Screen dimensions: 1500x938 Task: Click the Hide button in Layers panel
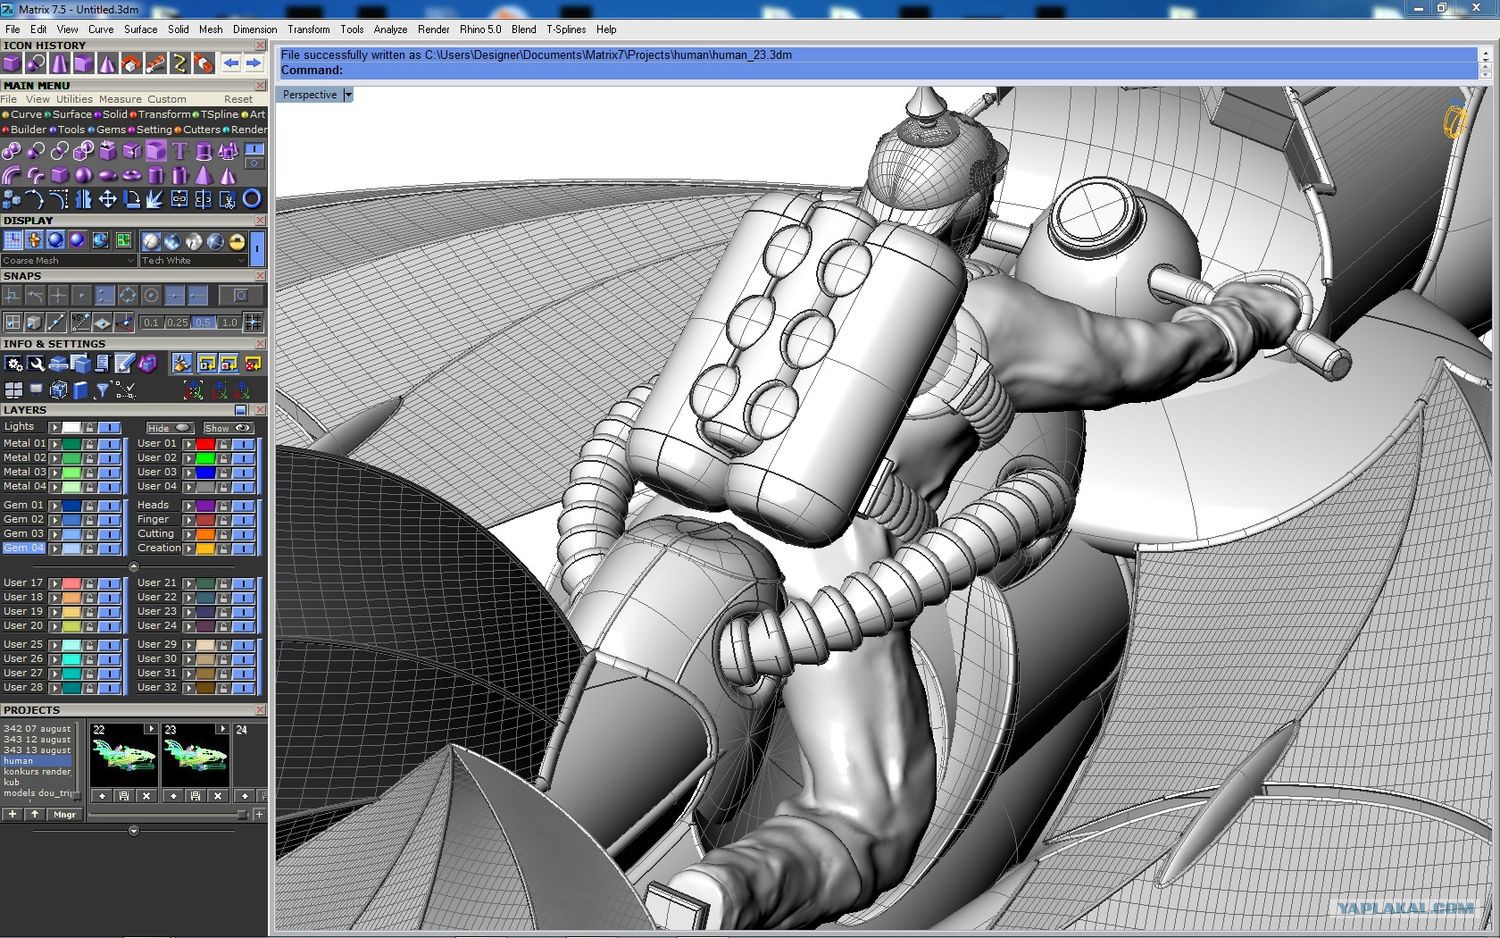[168, 428]
